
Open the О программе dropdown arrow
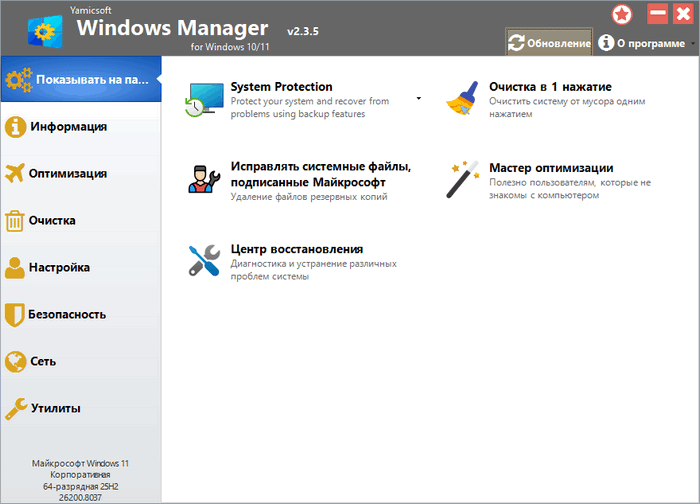point(693,44)
